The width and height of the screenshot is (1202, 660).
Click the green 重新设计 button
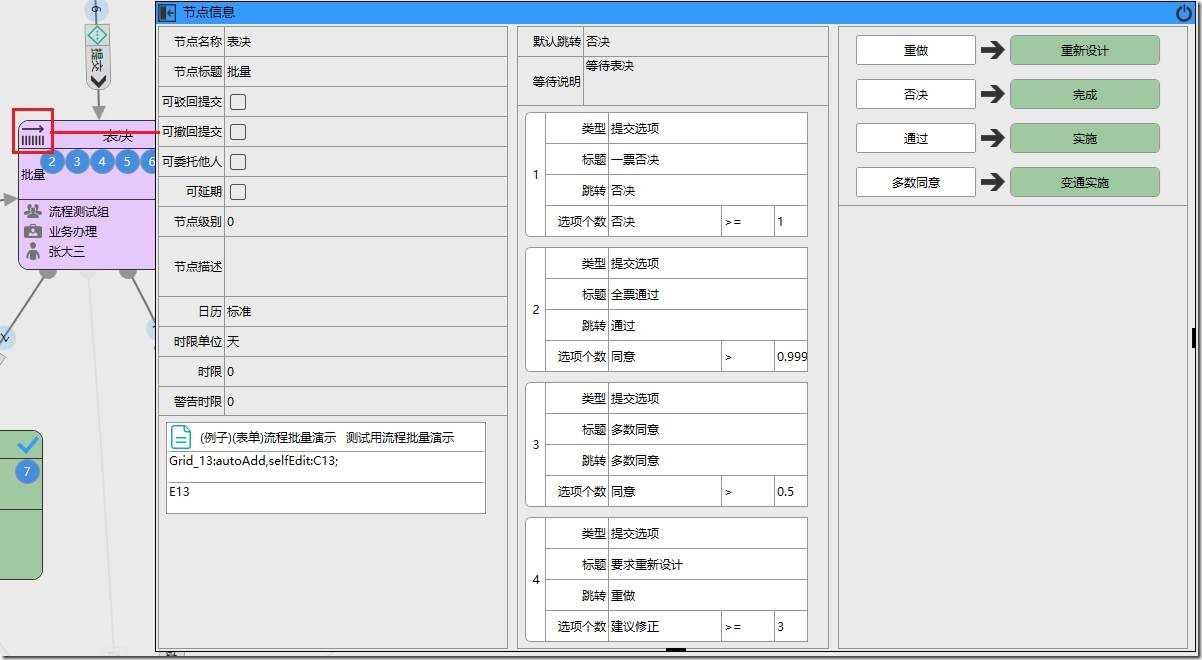[x=1085, y=50]
